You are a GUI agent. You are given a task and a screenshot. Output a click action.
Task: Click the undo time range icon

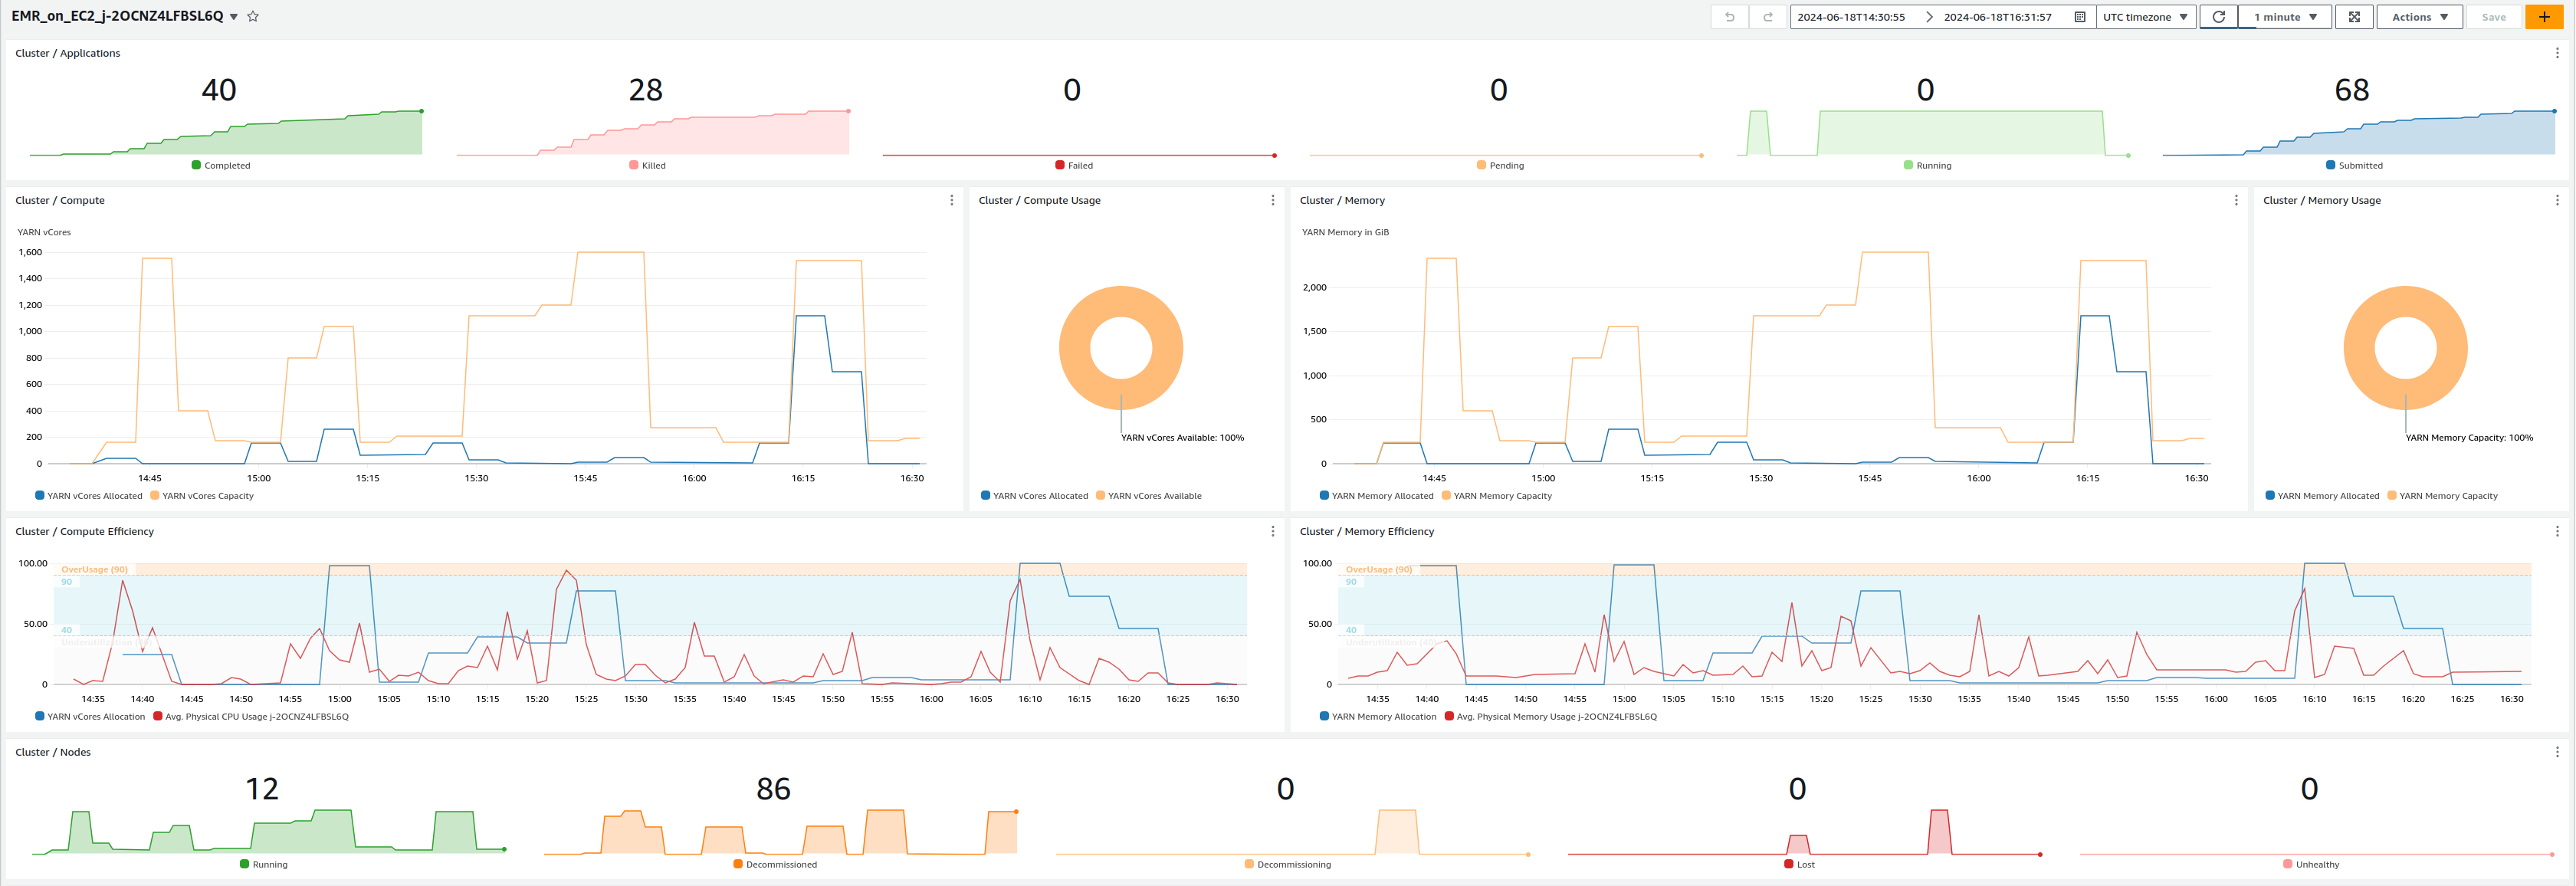pyautogui.click(x=1730, y=17)
